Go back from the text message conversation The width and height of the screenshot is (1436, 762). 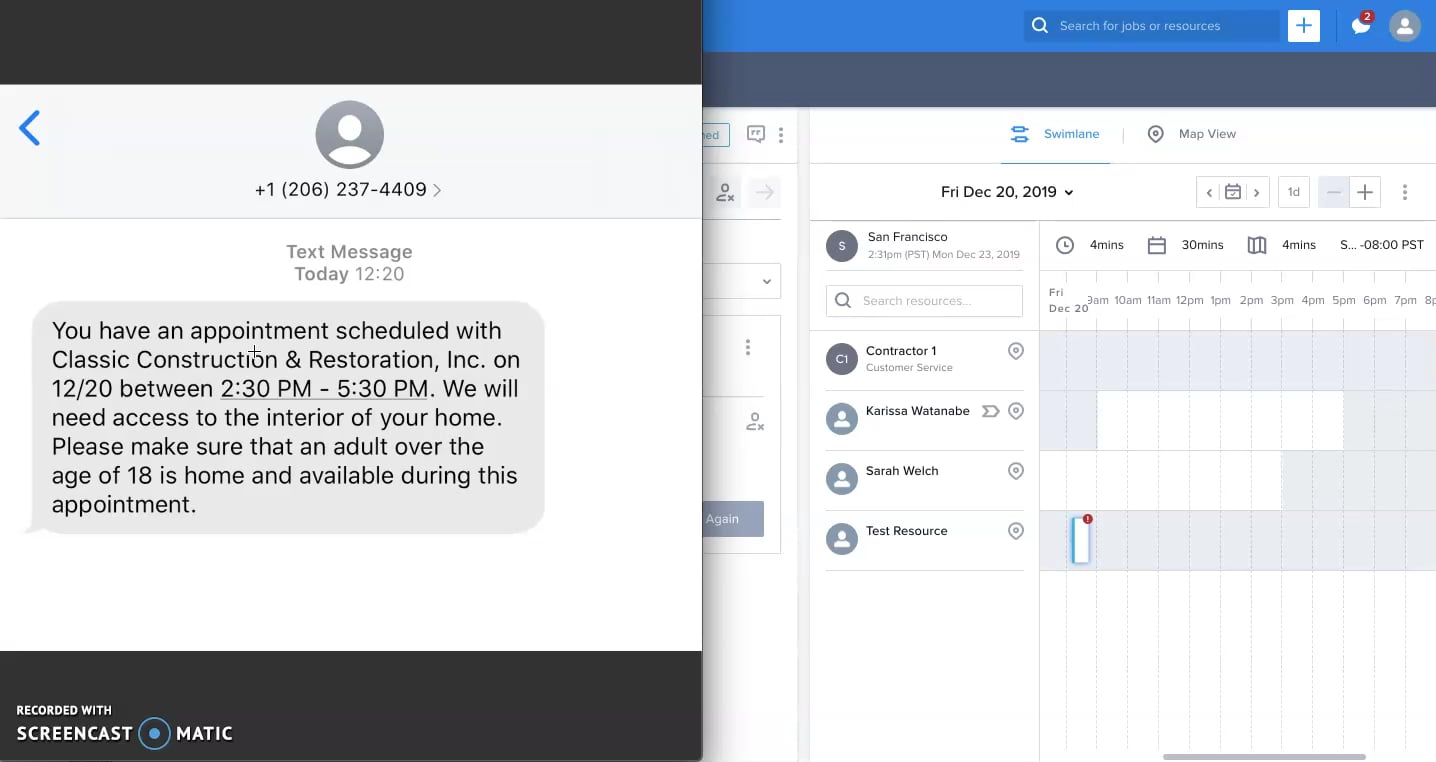coord(30,128)
